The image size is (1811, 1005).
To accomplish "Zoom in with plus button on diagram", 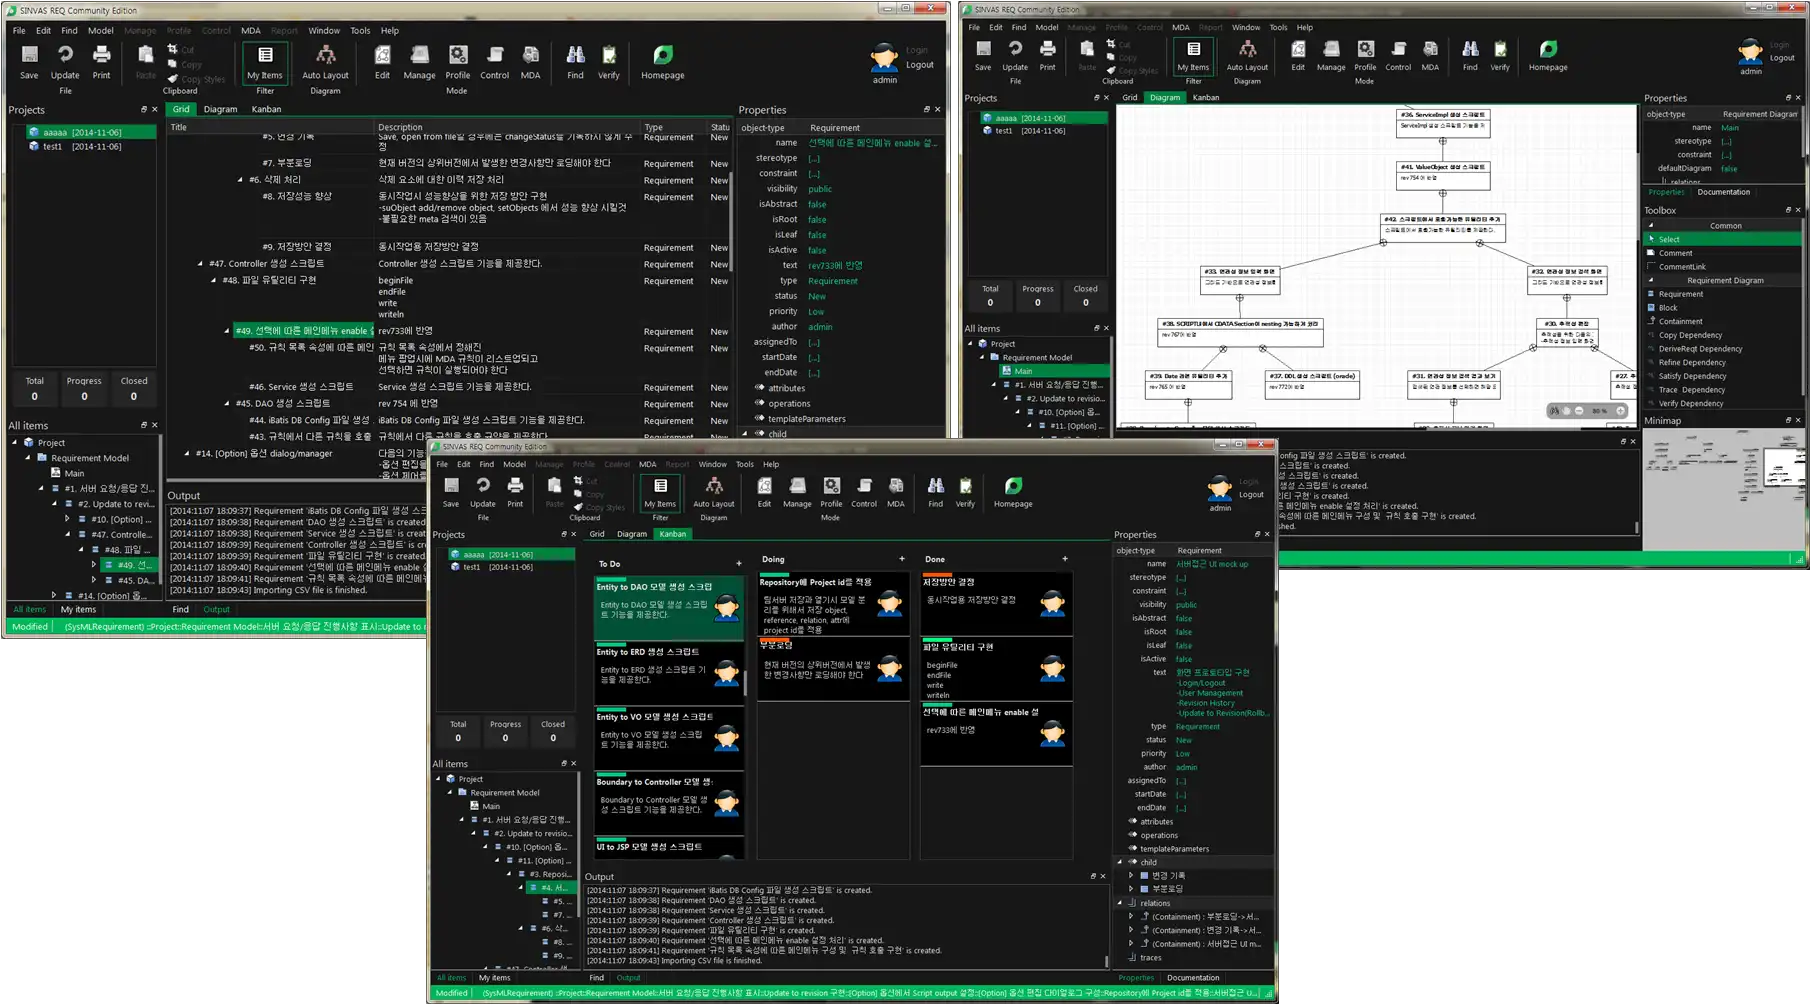I will (1620, 411).
